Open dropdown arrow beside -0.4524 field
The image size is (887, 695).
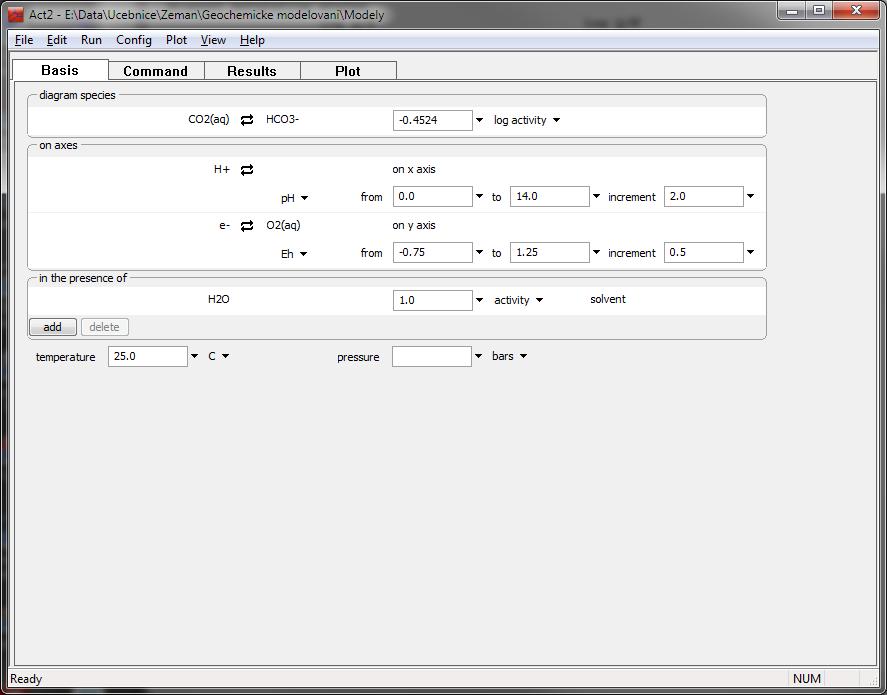(x=480, y=120)
